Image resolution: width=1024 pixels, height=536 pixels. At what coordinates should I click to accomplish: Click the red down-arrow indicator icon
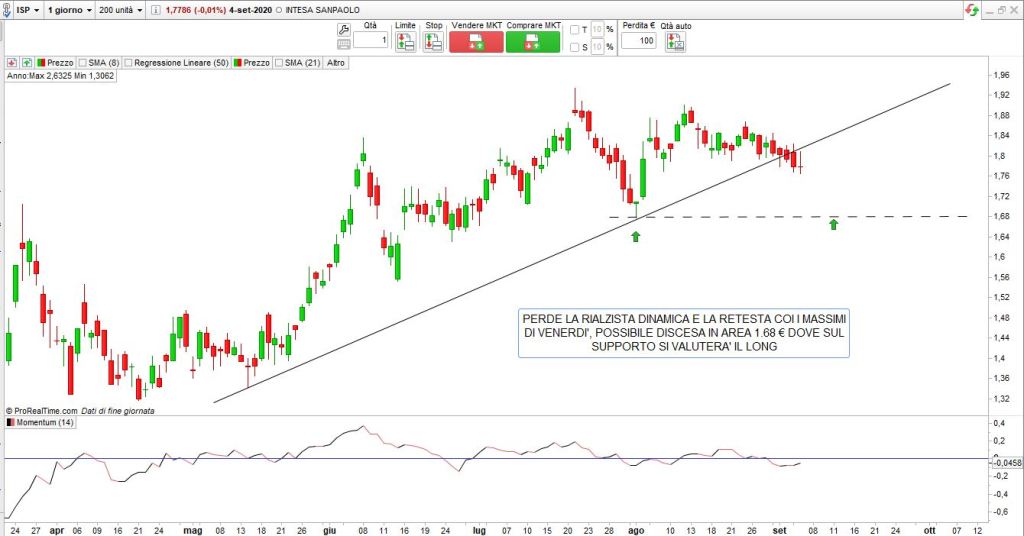coord(11,62)
